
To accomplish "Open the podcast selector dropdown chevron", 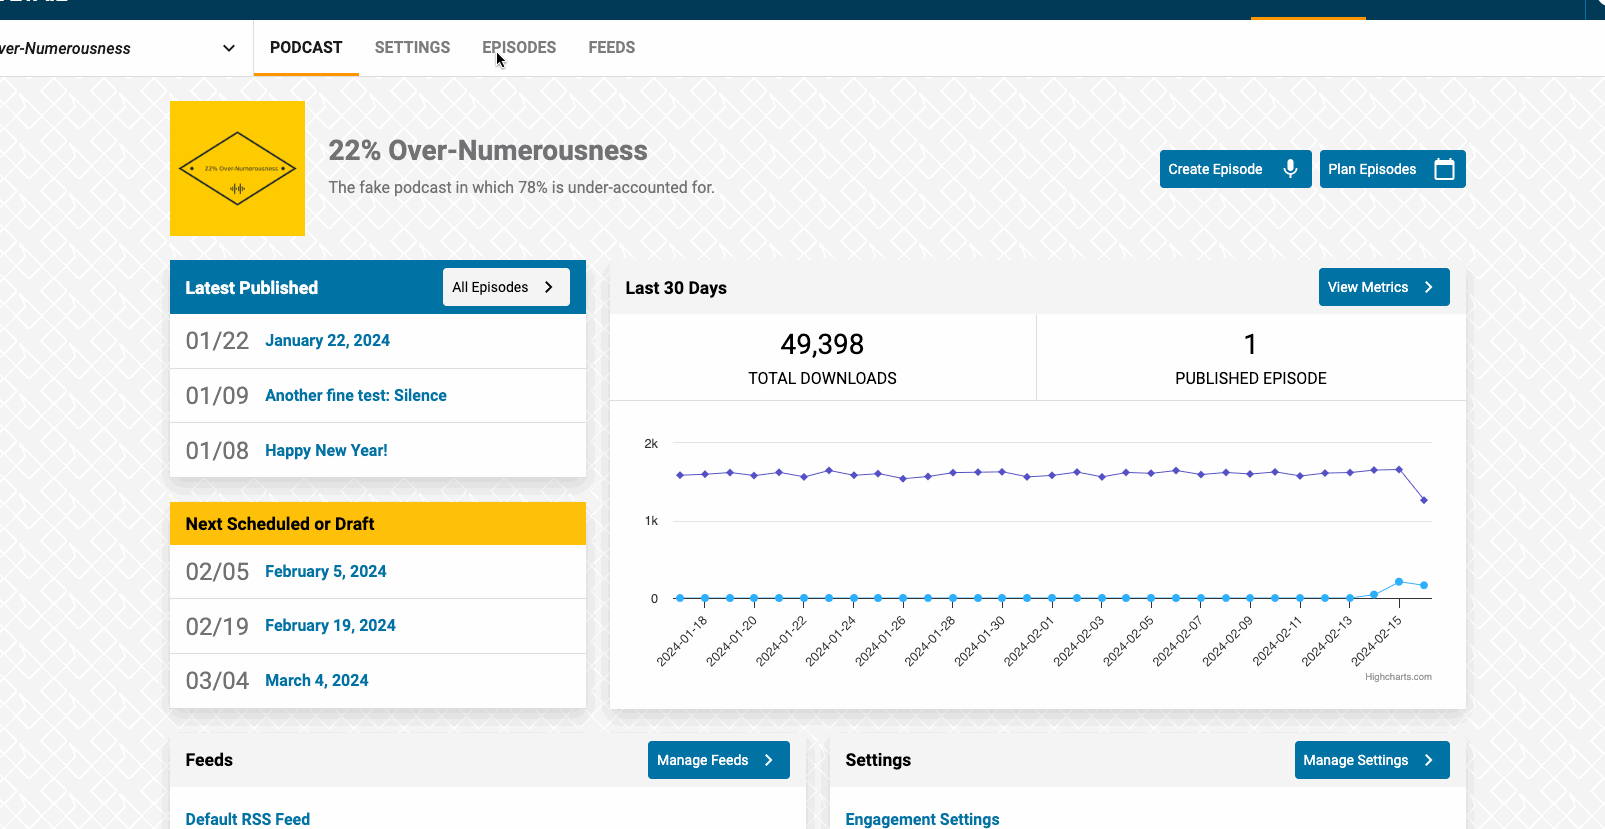I will 229,48.
